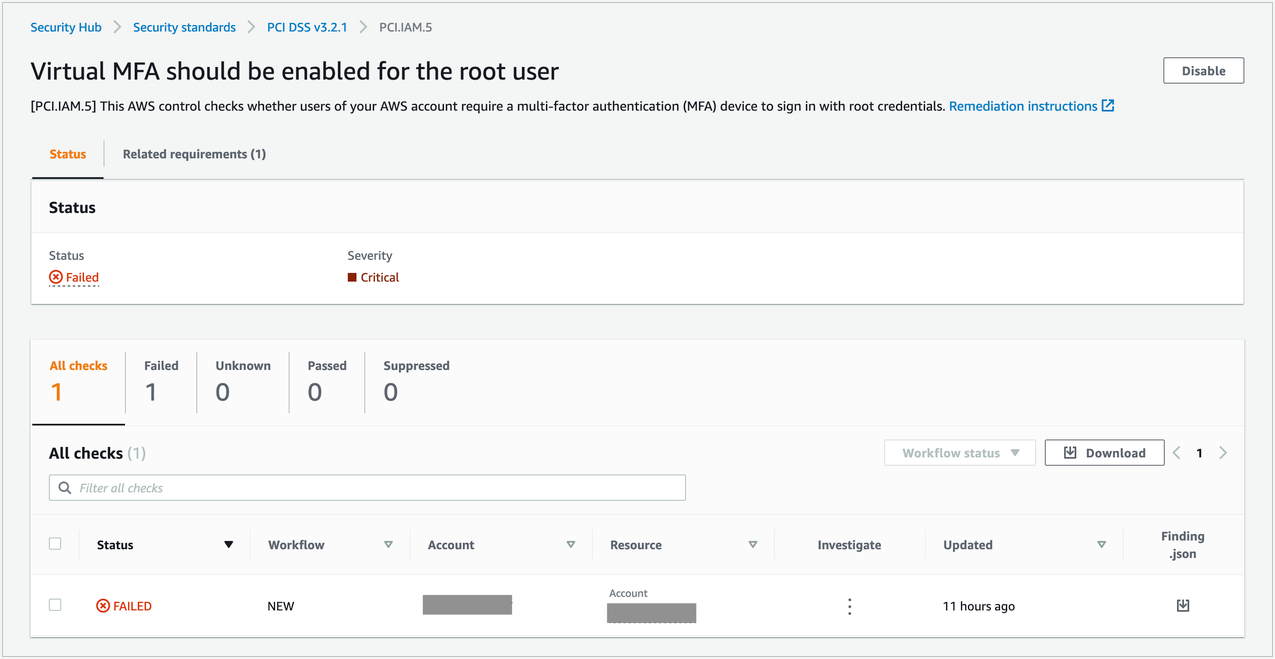The width and height of the screenshot is (1275, 659).
Task: Switch to the Related requirements tab
Action: (x=194, y=153)
